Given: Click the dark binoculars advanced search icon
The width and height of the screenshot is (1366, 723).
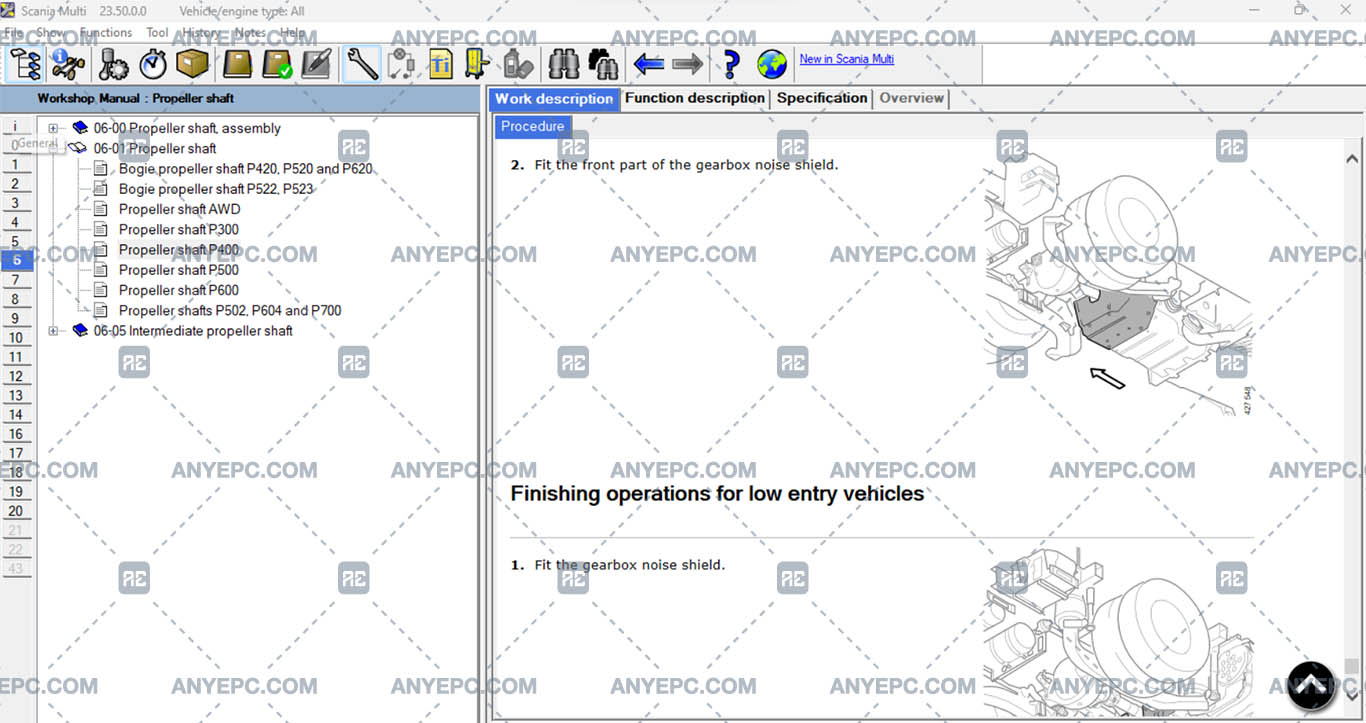Looking at the screenshot, I should point(603,64).
